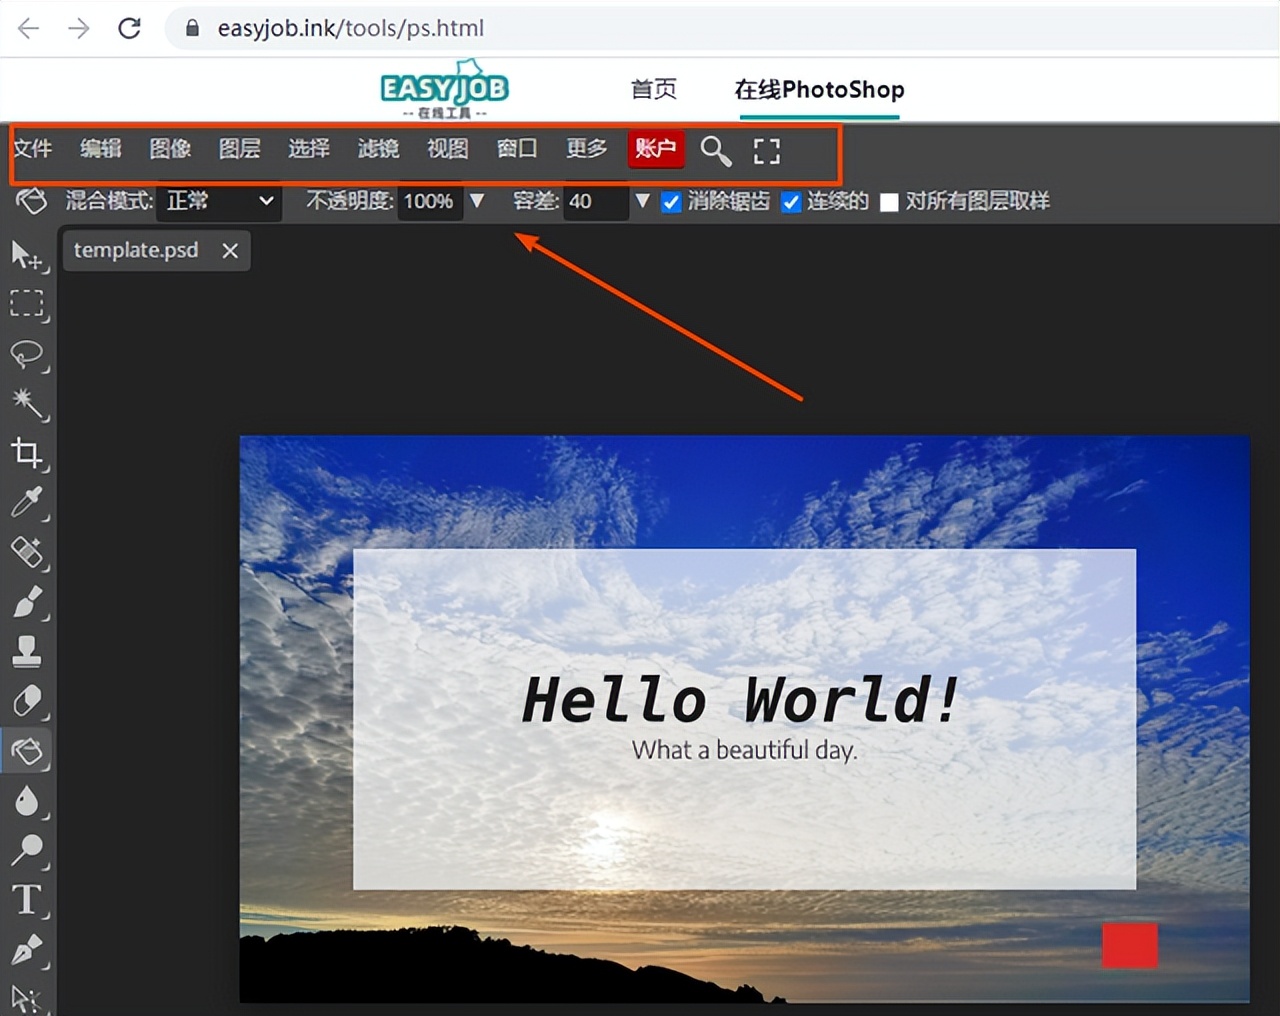Activate the Crop tool

[28, 454]
